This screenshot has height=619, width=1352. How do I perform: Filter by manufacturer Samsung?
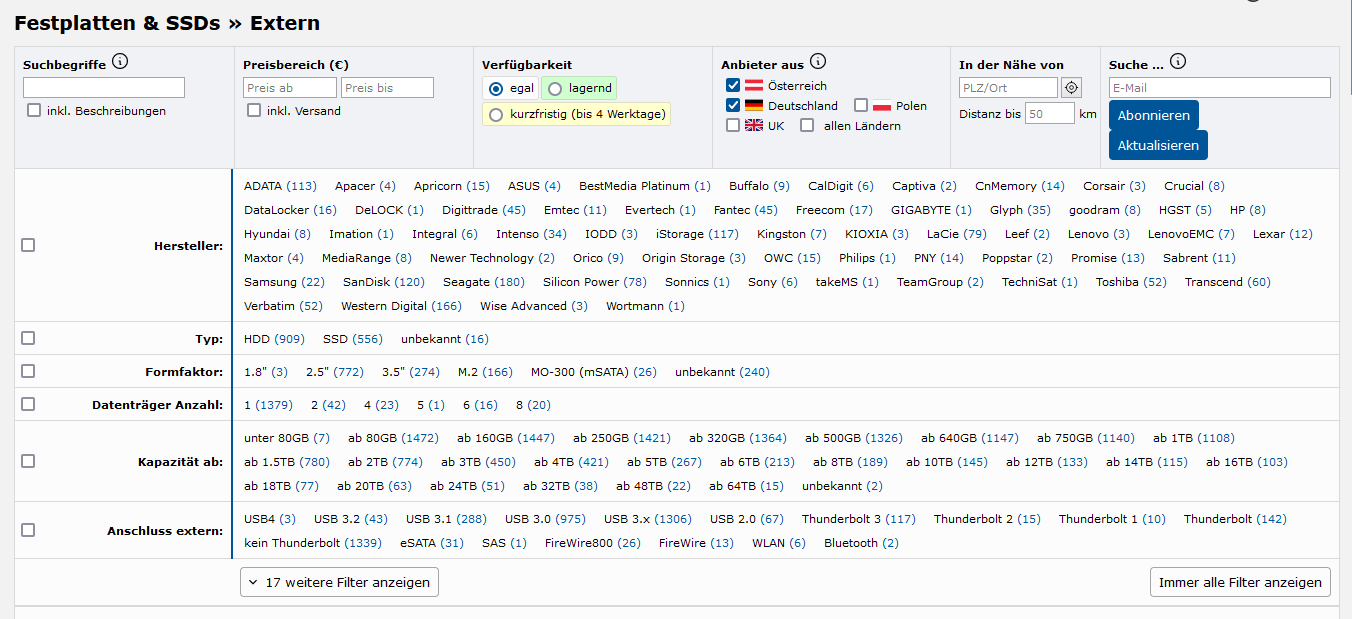tap(284, 282)
